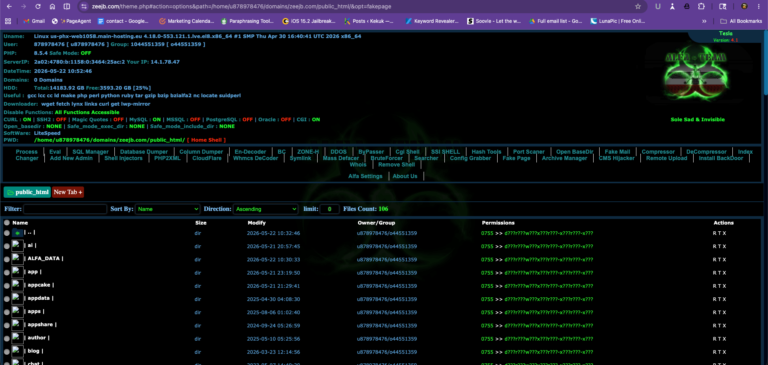Open the Direction dropdown

[x=265, y=209]
